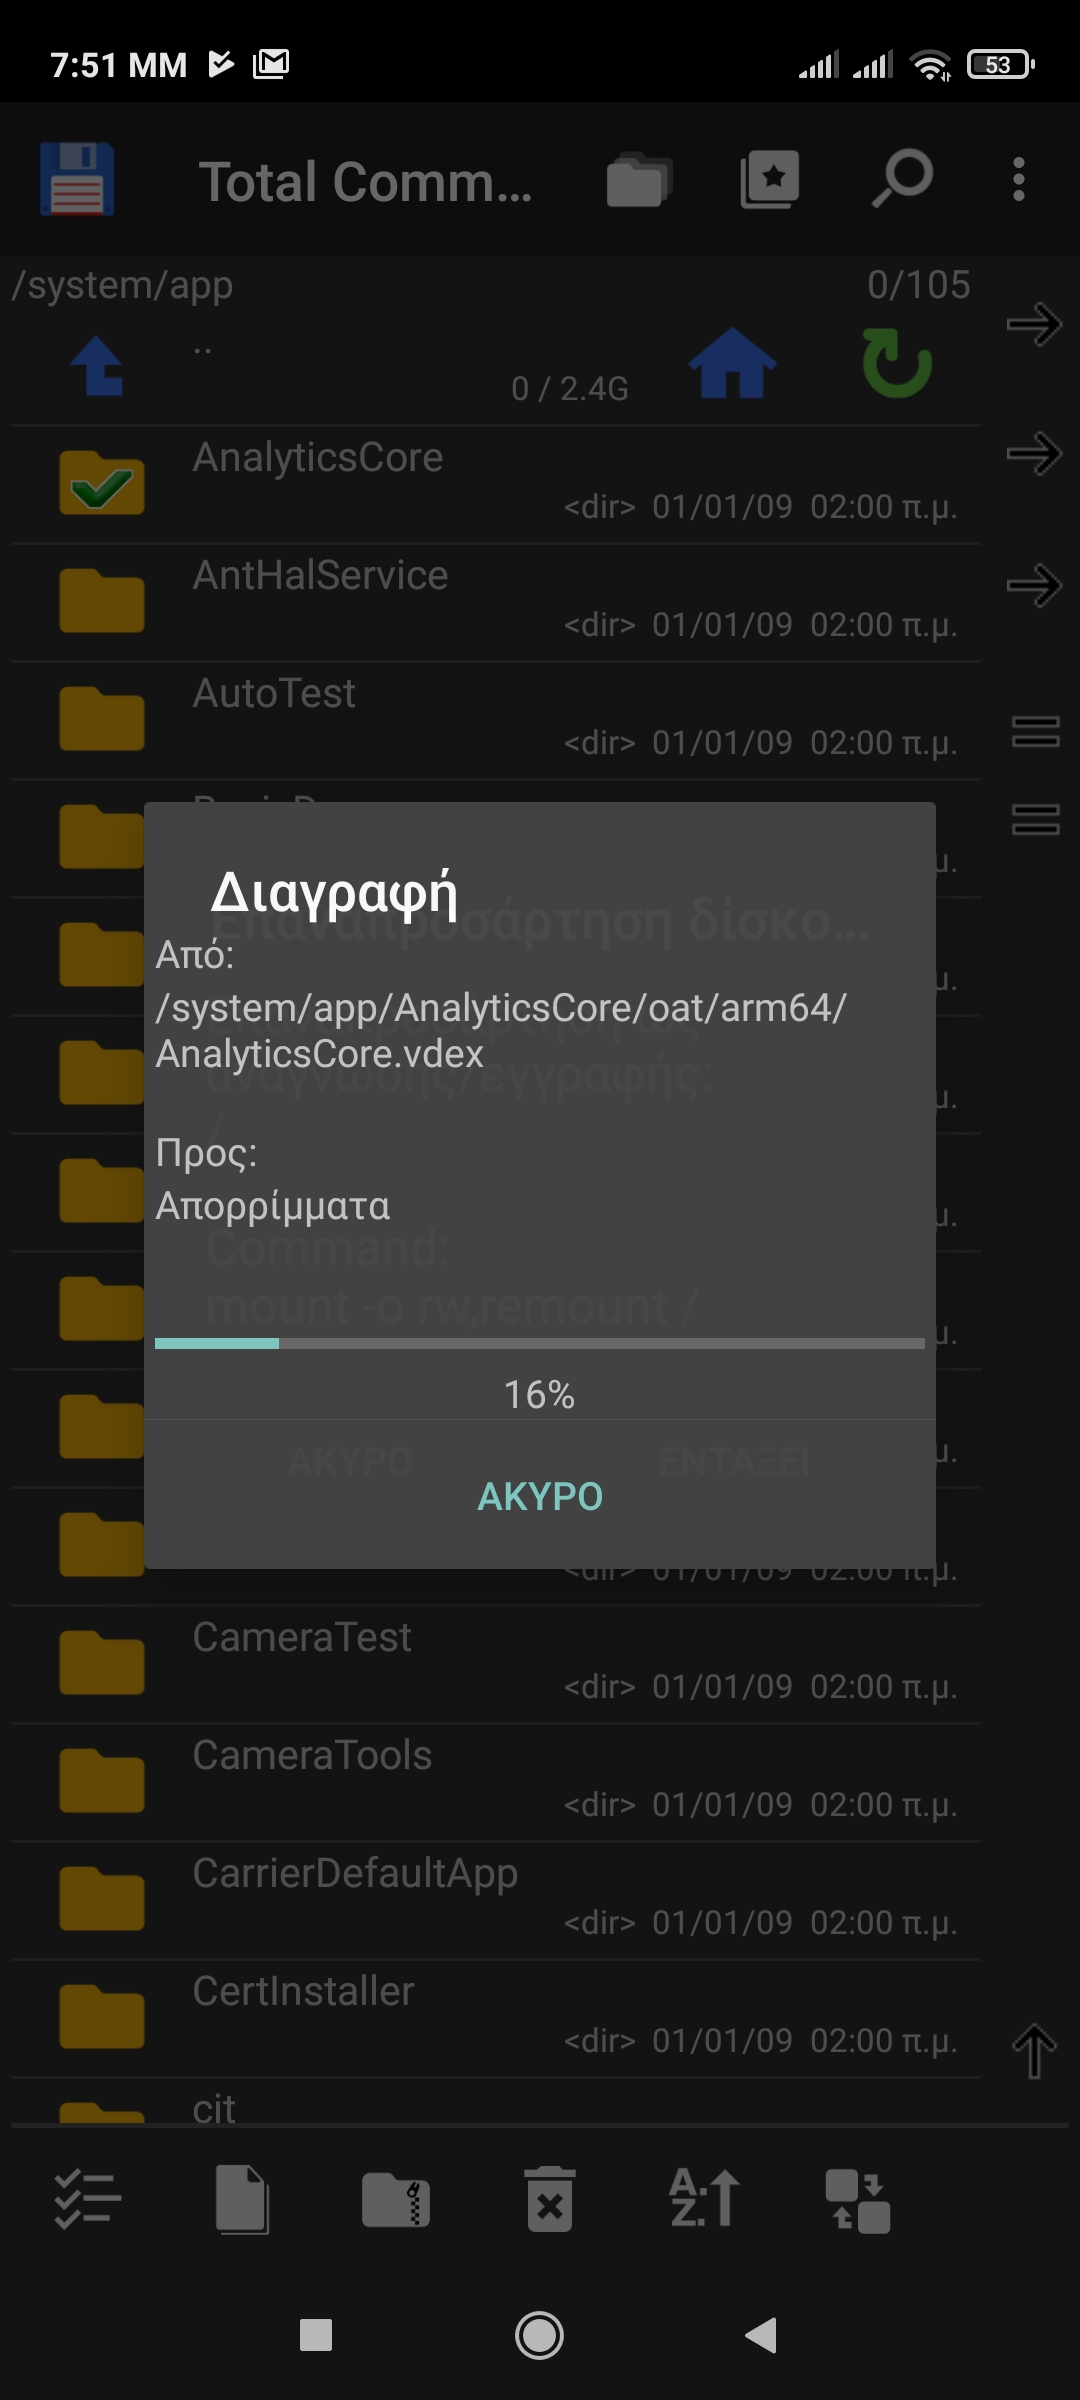
Task: Toggle selection on AutoTest folder icon
Action: (101, 719)
